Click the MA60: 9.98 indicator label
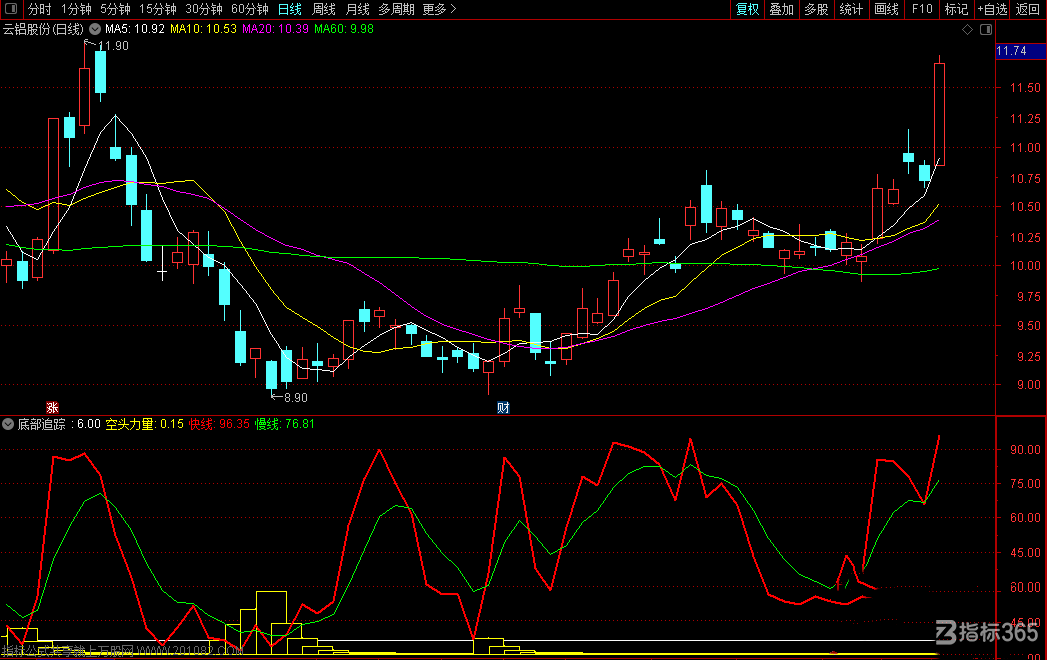1047x660 pixels. 344,29
